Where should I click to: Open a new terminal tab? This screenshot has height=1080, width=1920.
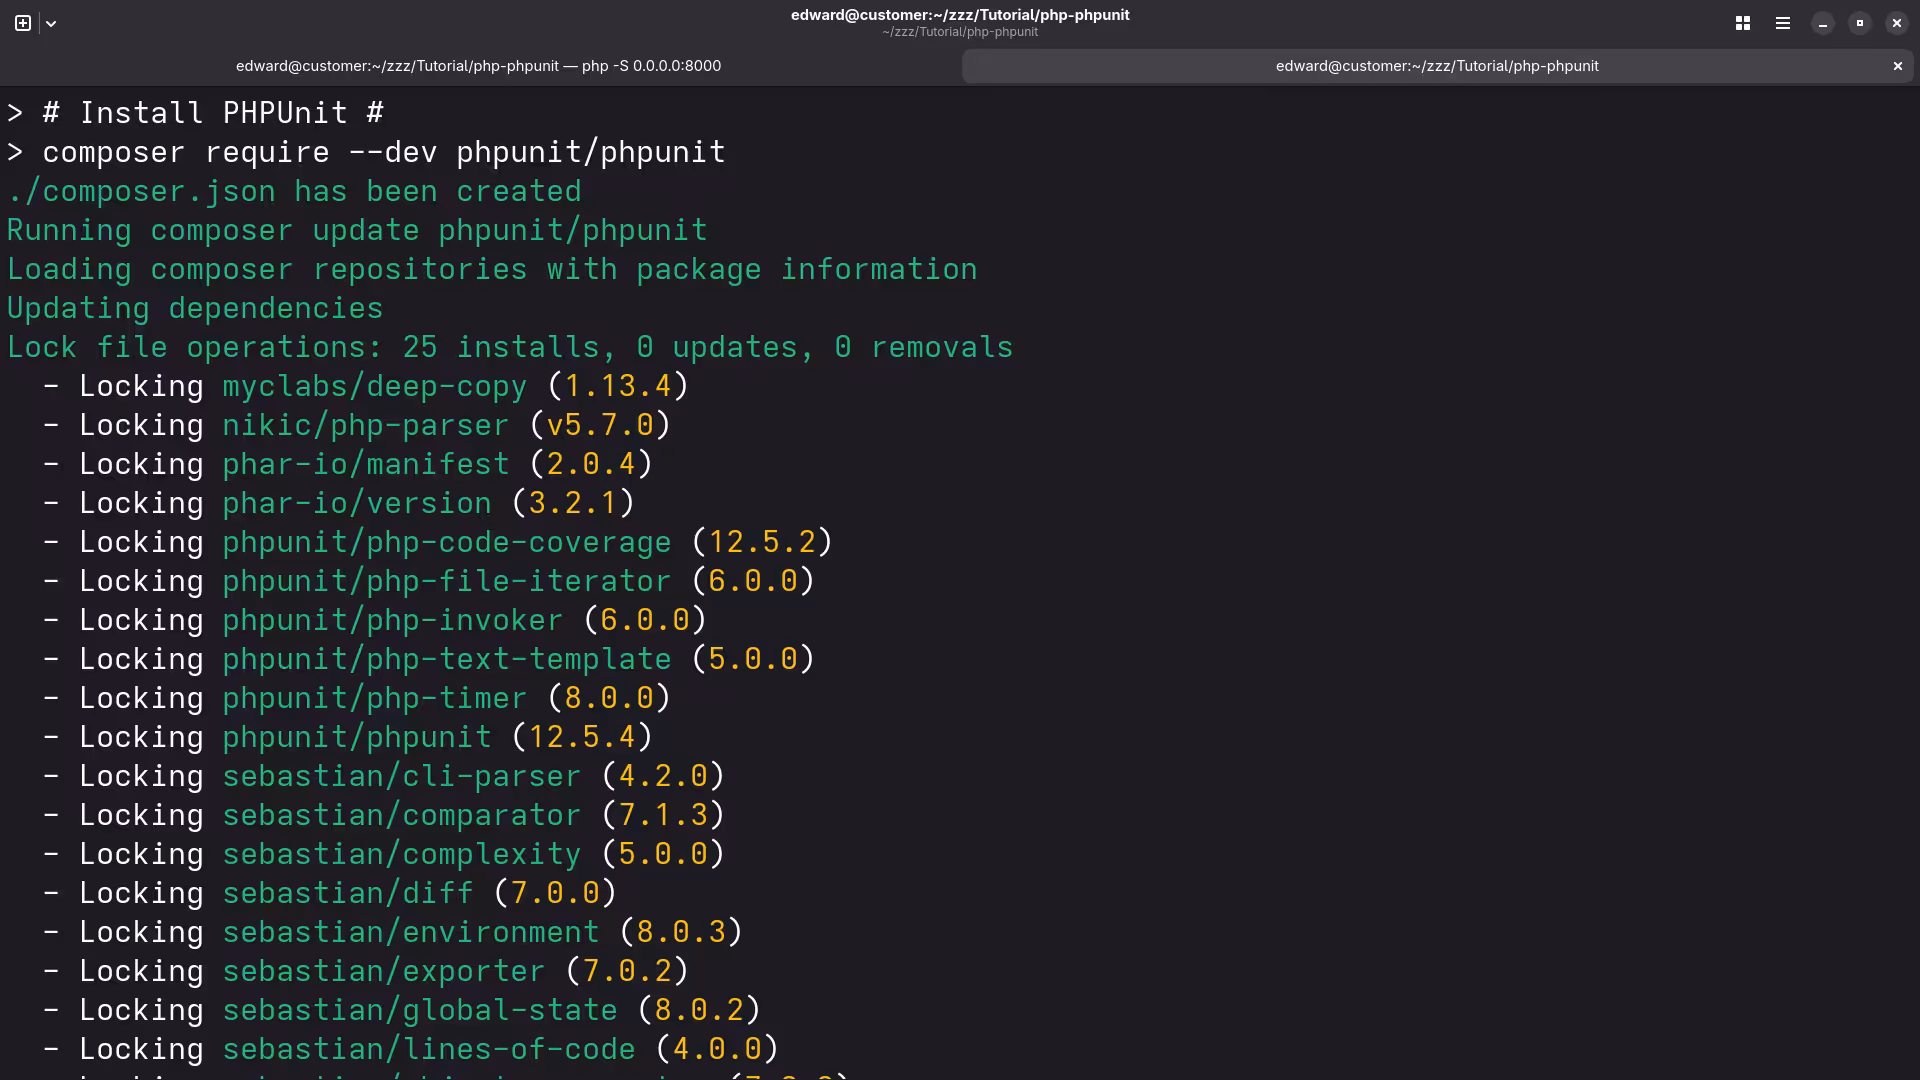coord(21,23)
